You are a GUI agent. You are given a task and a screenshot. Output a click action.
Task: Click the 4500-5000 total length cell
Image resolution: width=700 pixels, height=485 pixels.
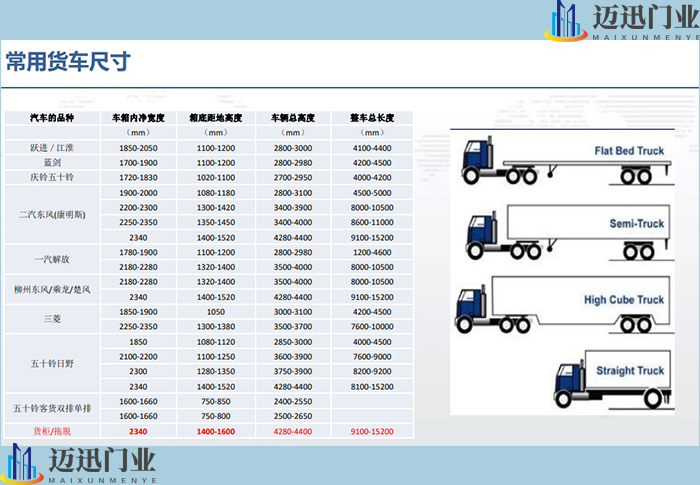[x=372, y=192]
